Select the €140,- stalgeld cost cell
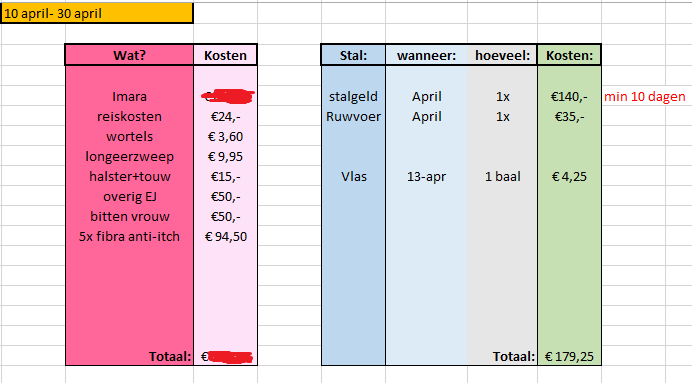Viewport: 692px width, 383px height. (x=569, y=96)
